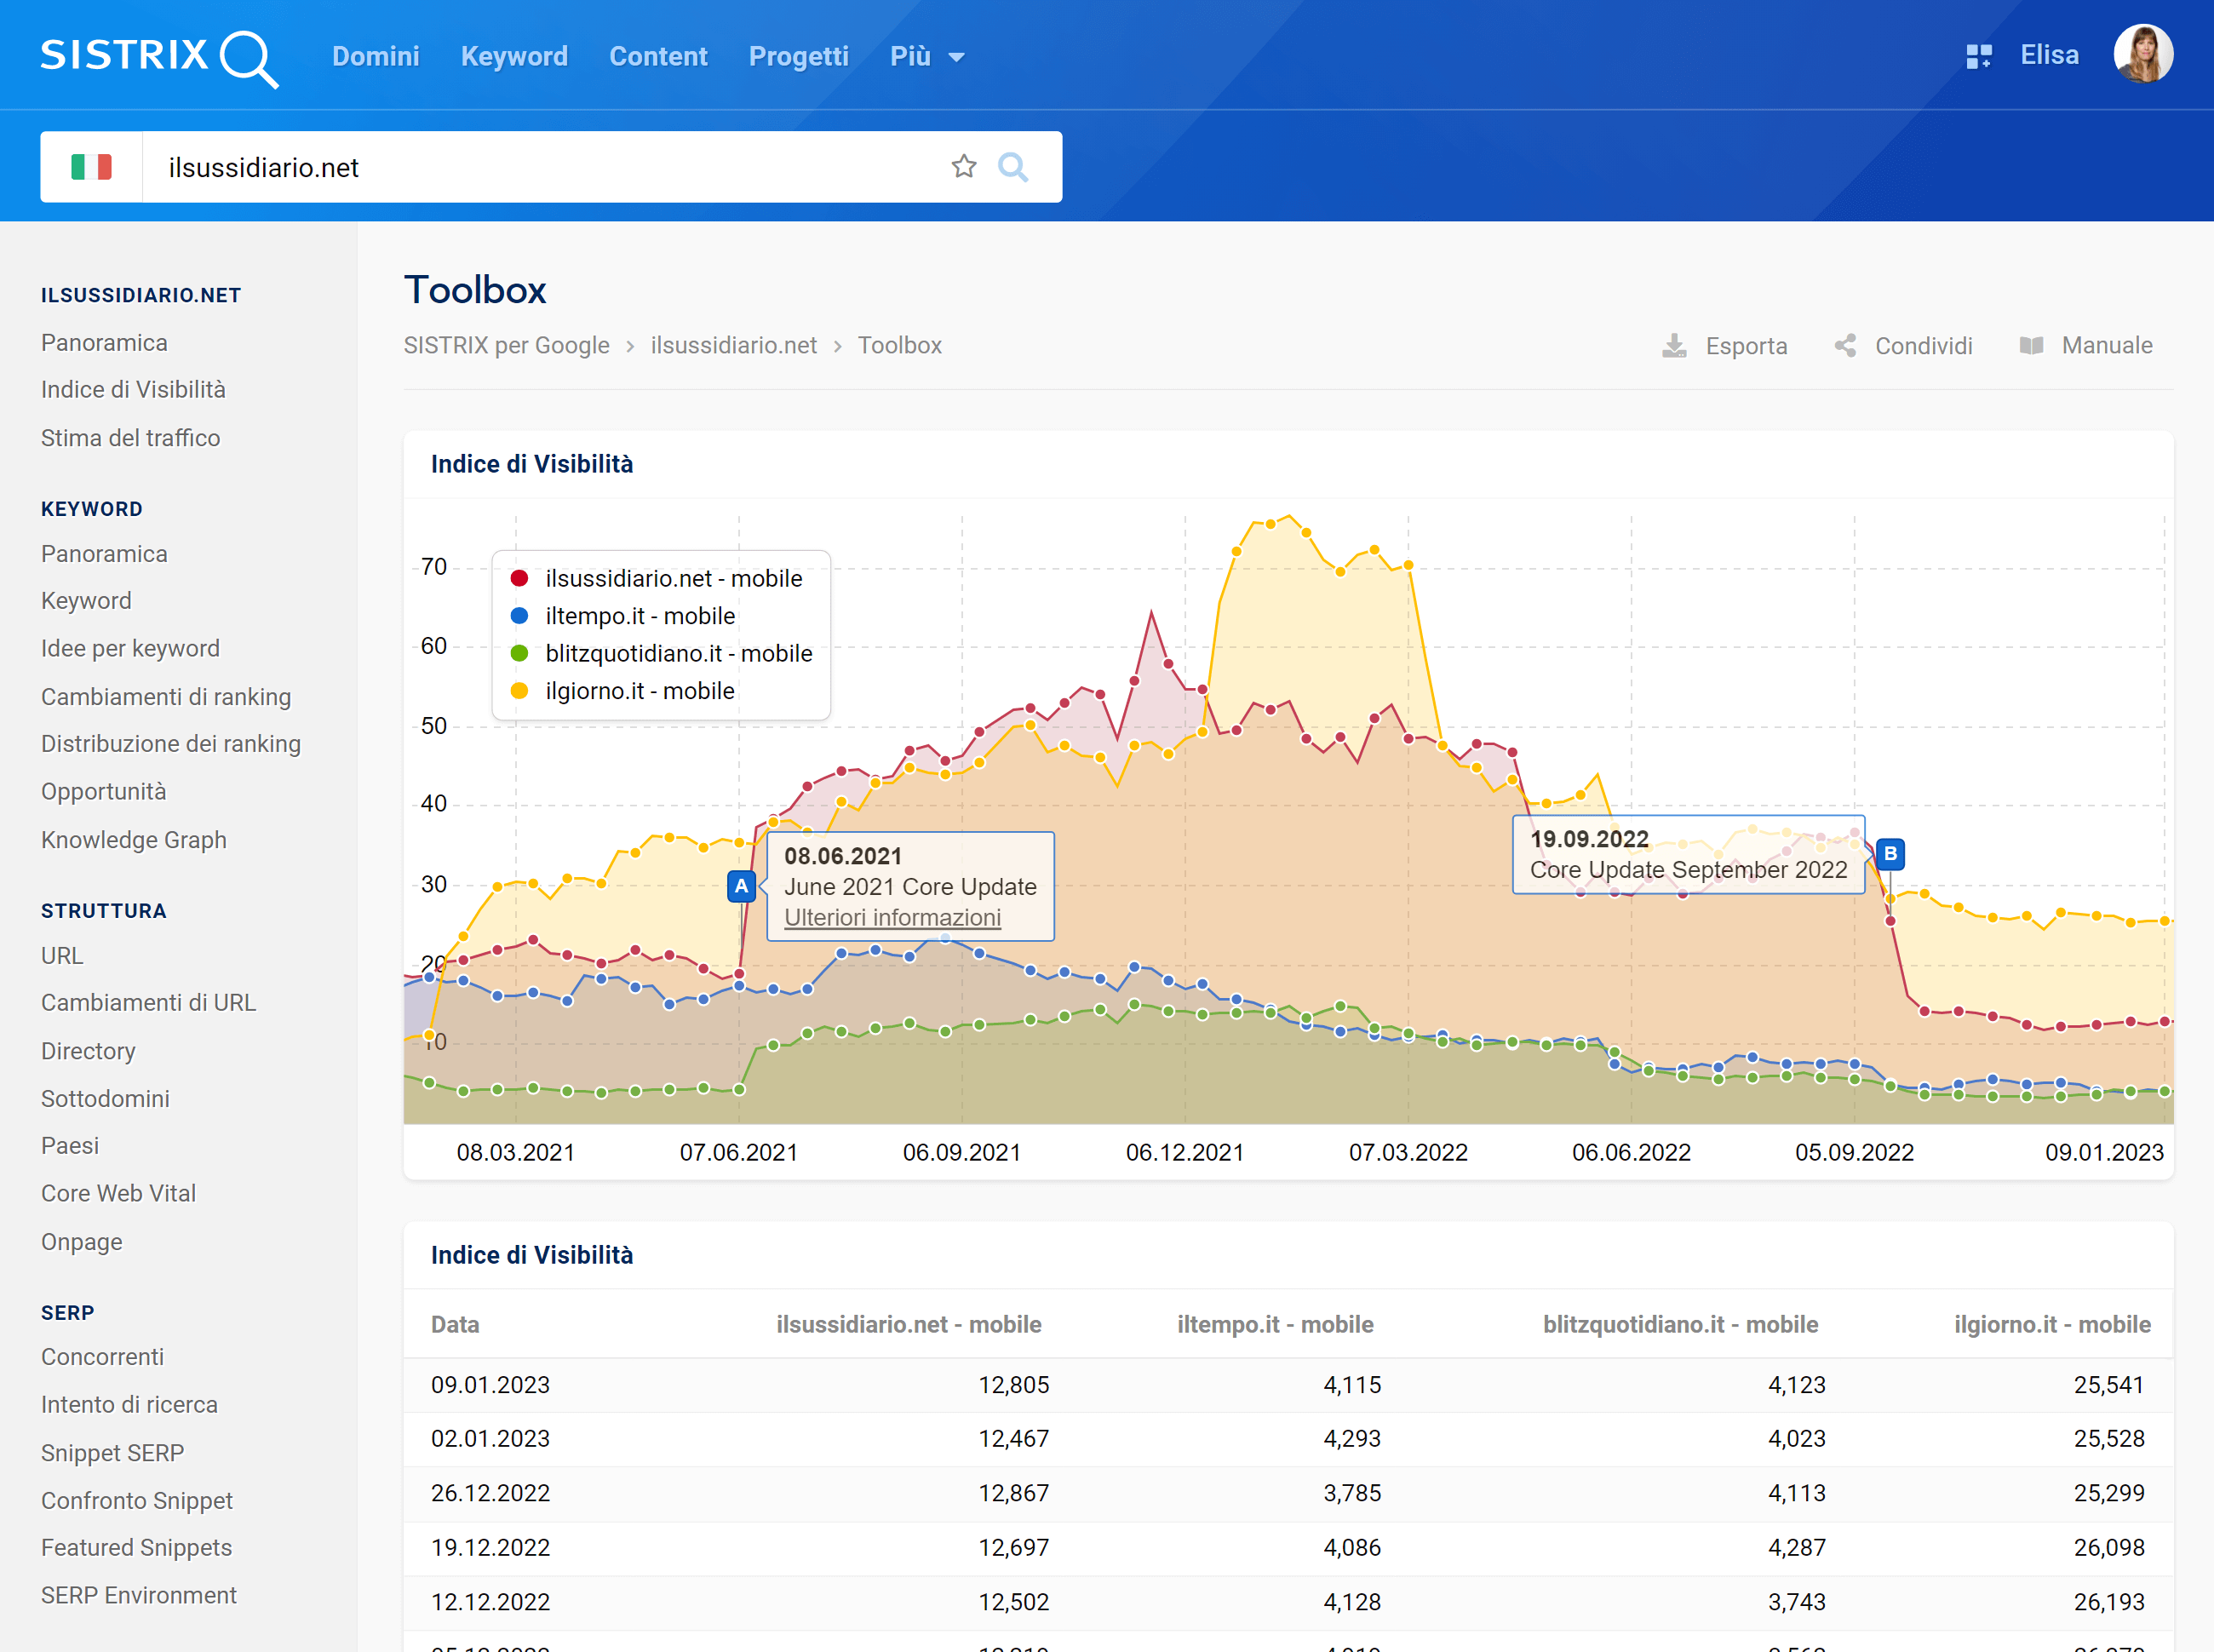Image resolution: width=2214 pixels, height=1652 pixels.
Task: Click the Manuale label
Action: point(2107,346)
